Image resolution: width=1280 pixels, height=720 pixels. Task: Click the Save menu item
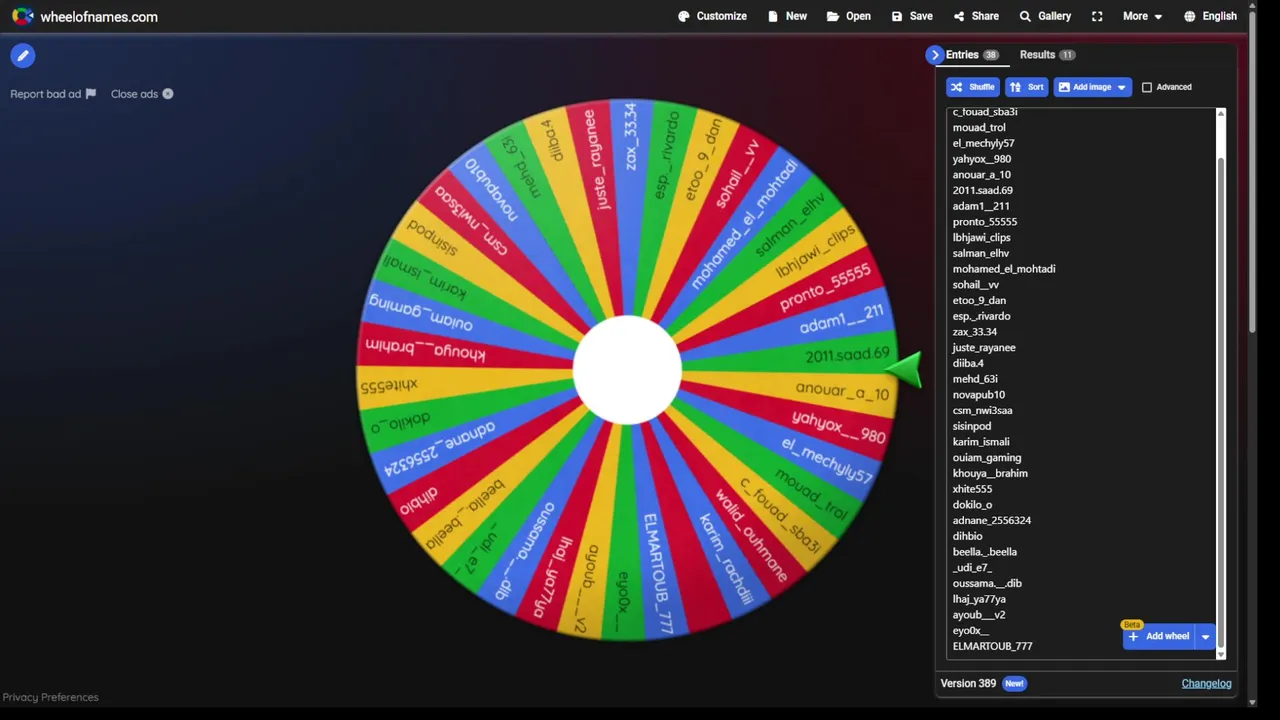pyautogui.click(x=912, y=16)
